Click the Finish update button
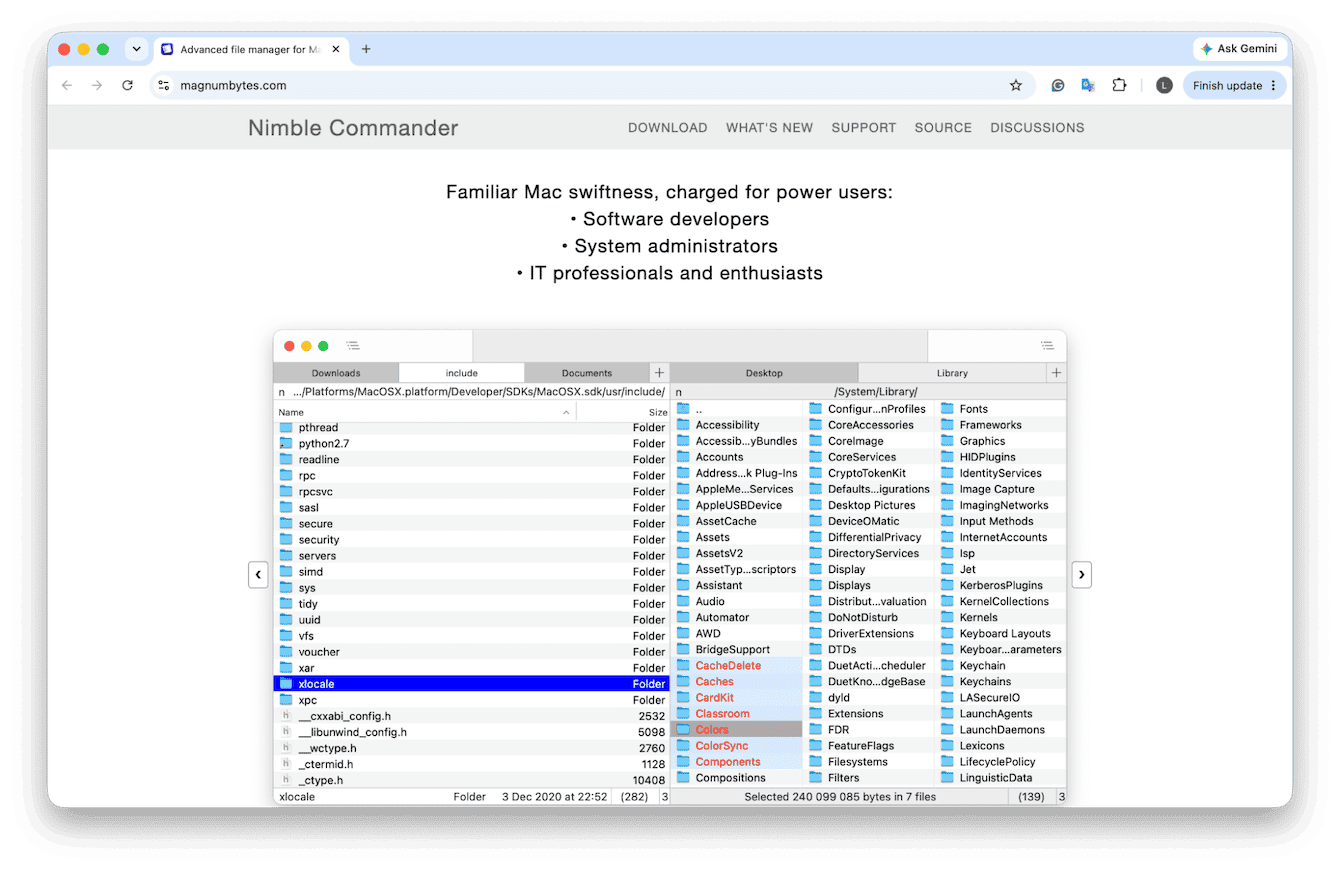 tap(1234, 86)
